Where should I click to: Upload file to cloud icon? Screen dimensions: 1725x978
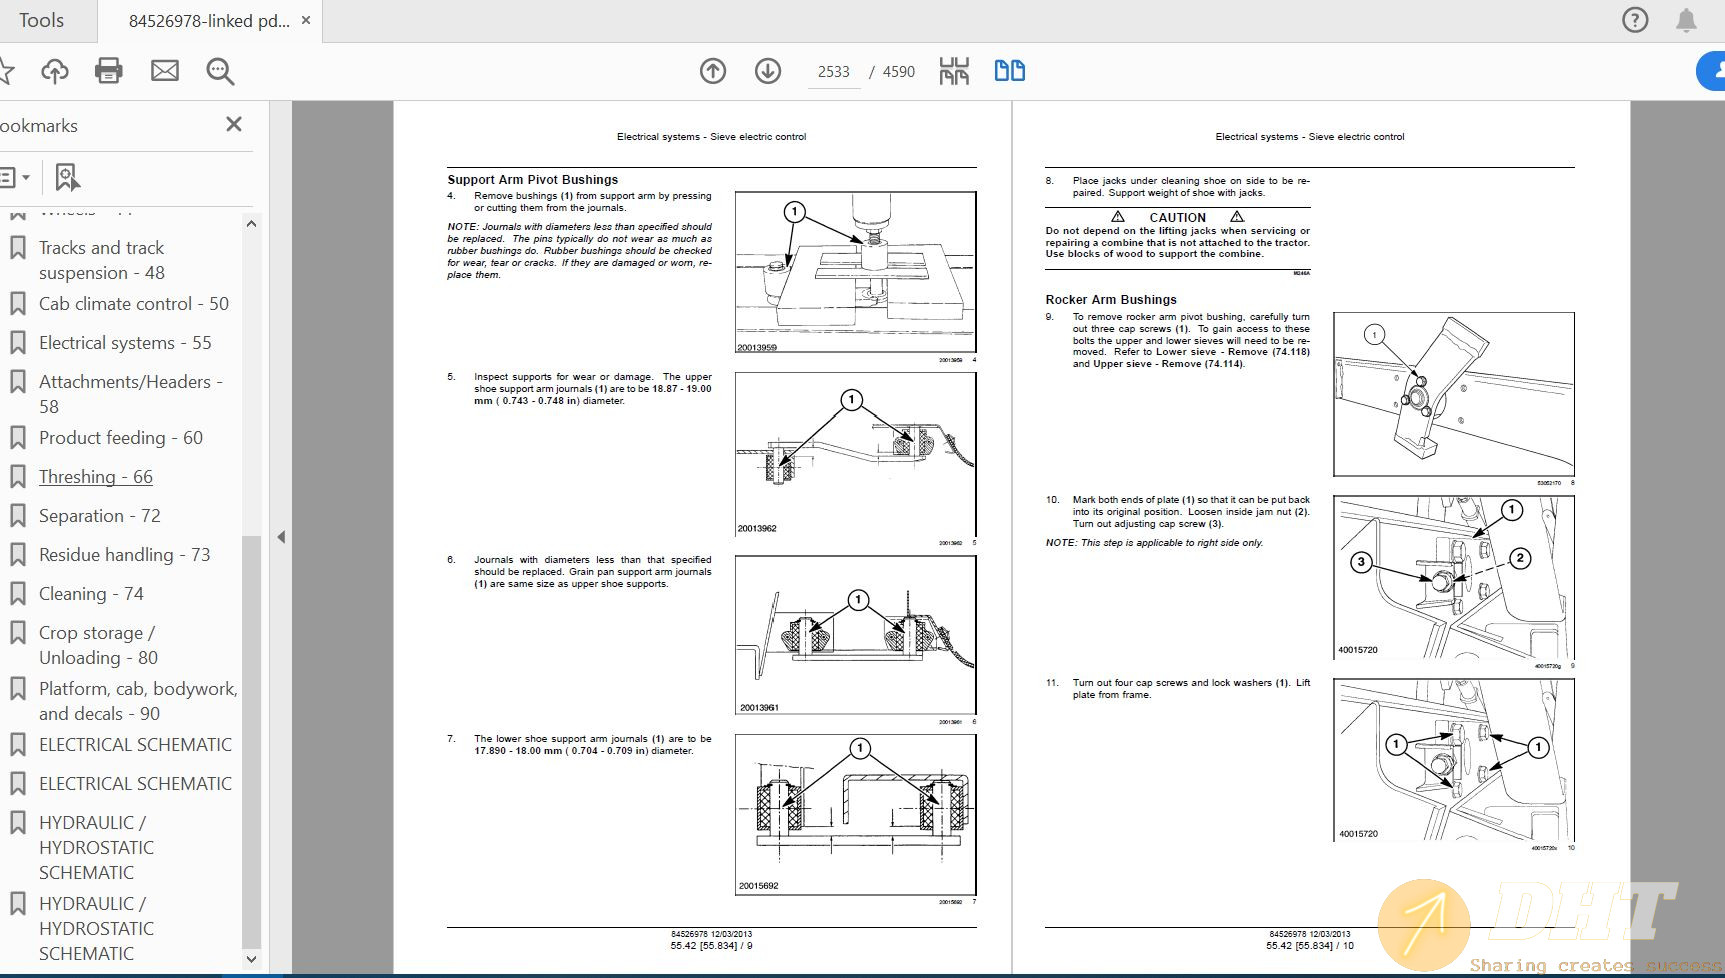pyautogui.click(x=55, y=71)
